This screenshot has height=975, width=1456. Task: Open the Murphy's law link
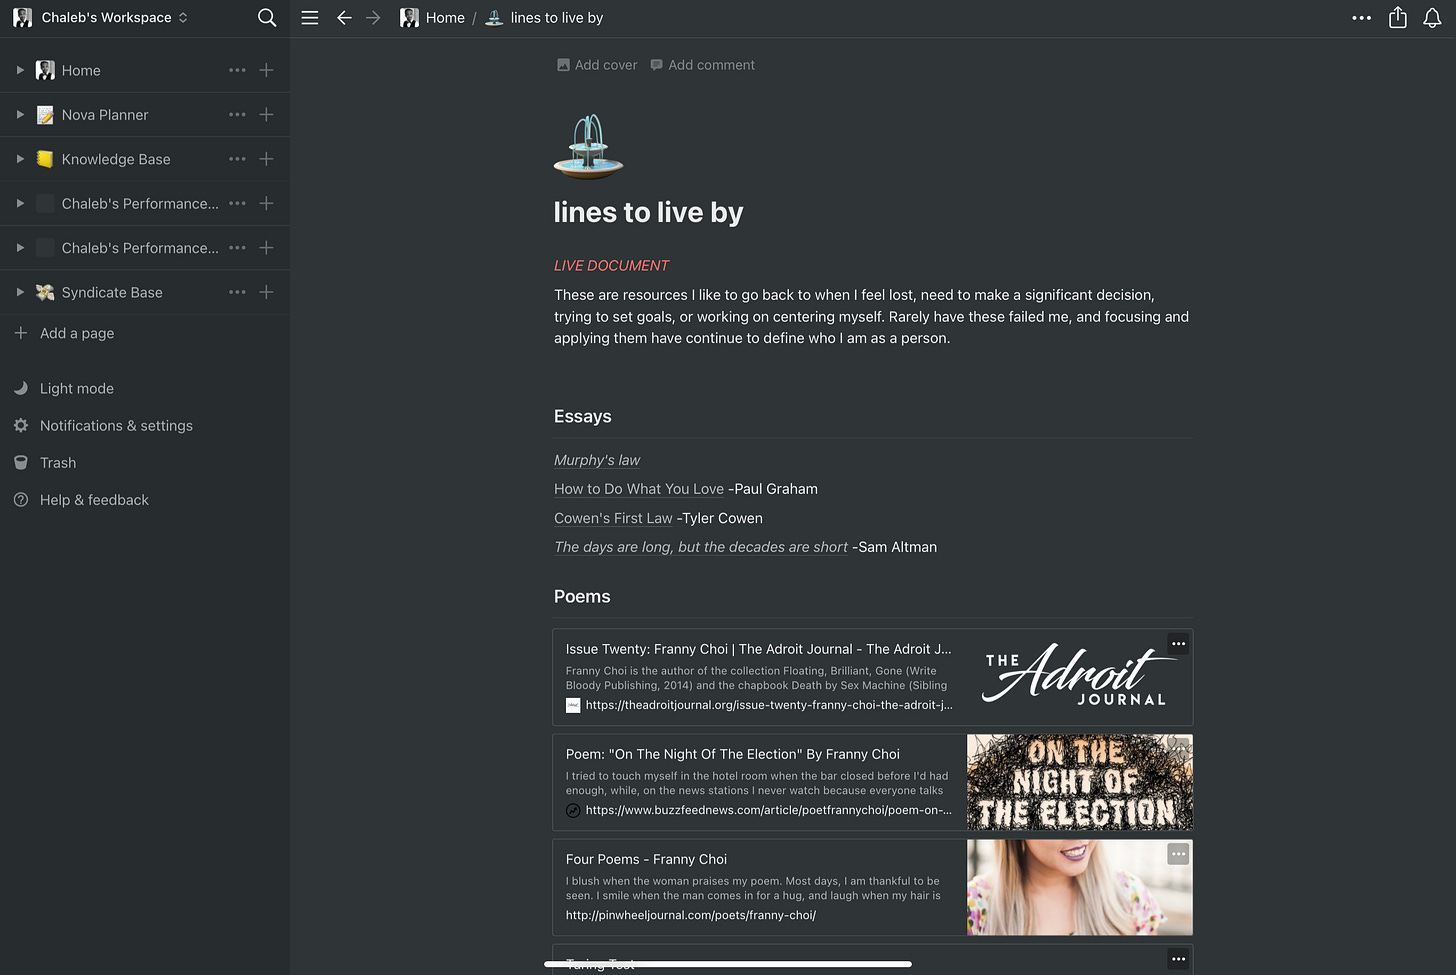click(x=597, y=460)
